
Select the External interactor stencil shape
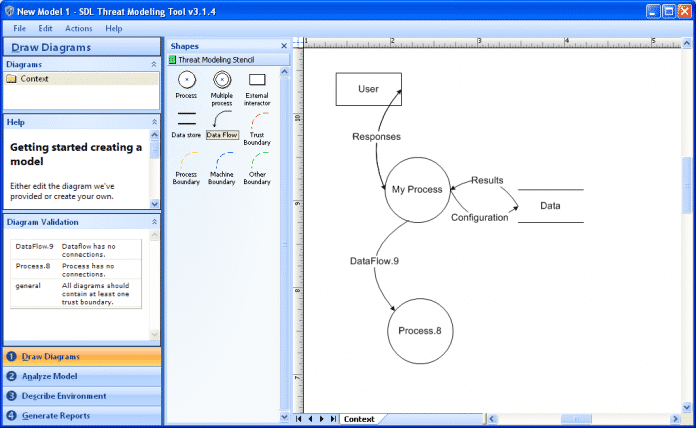tap(257, 88)
